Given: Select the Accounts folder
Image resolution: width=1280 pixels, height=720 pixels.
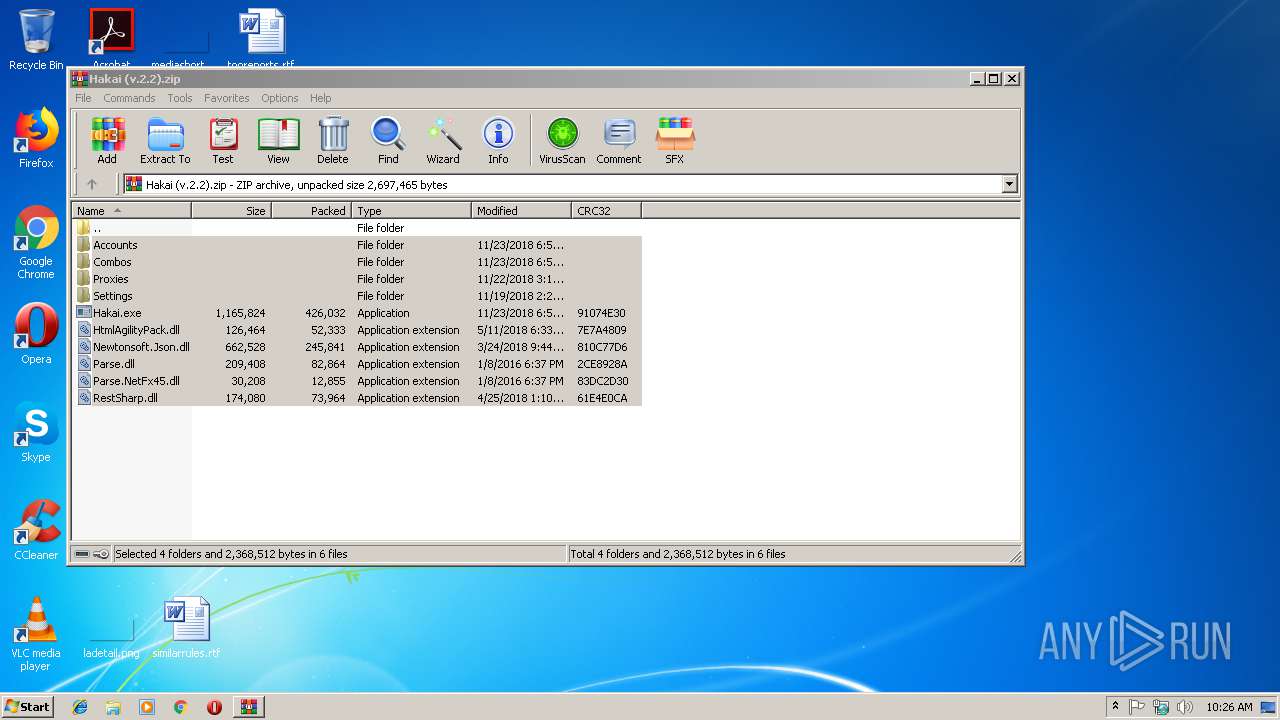Looking at the screenshot, I should [356, 245].
